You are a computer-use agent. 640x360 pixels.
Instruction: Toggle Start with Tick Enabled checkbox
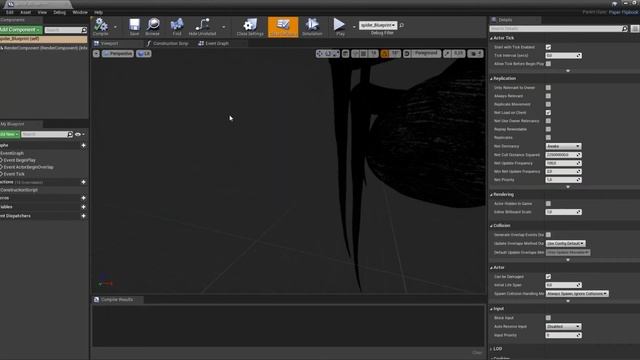548,47
